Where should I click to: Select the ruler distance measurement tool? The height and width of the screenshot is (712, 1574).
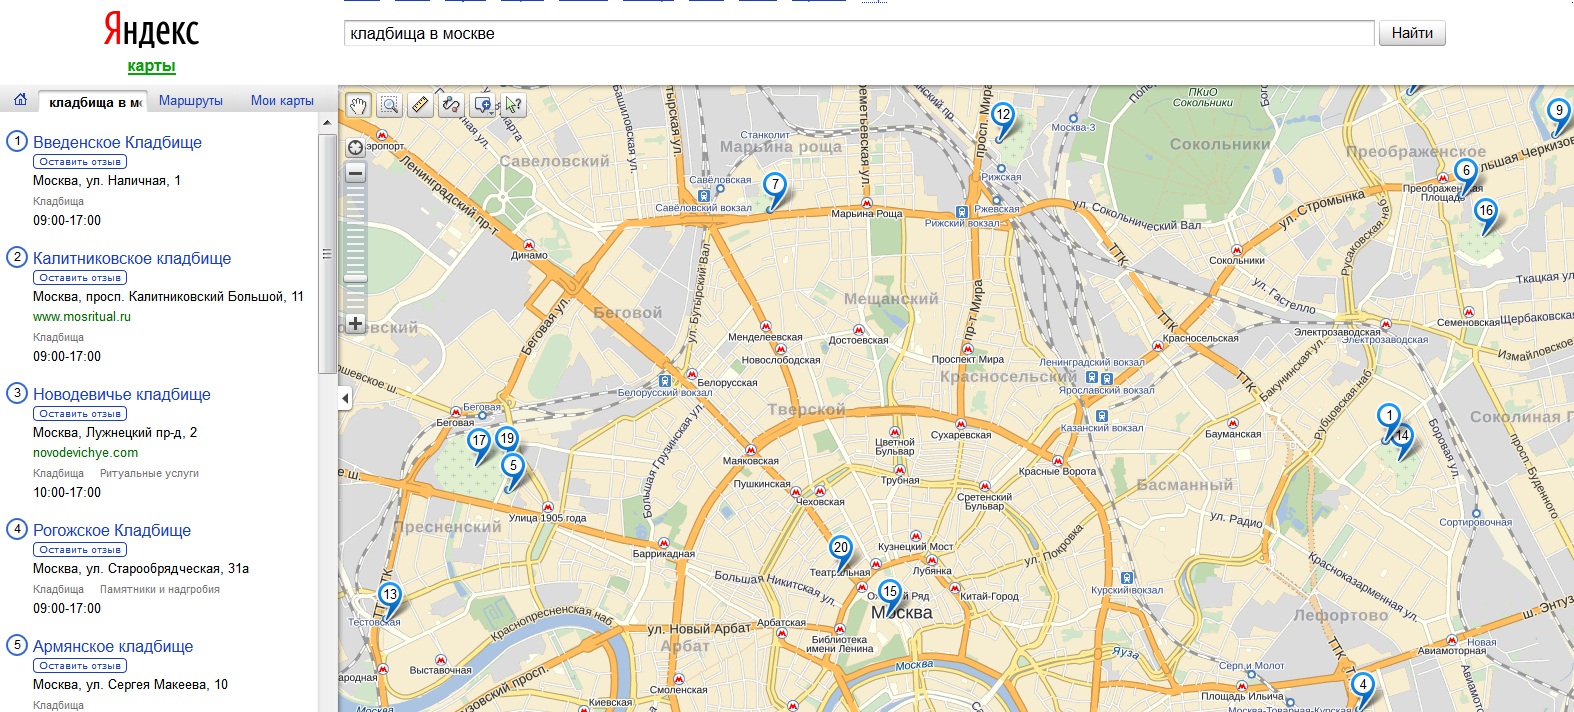pyautogui.click(x=421, y=105)
